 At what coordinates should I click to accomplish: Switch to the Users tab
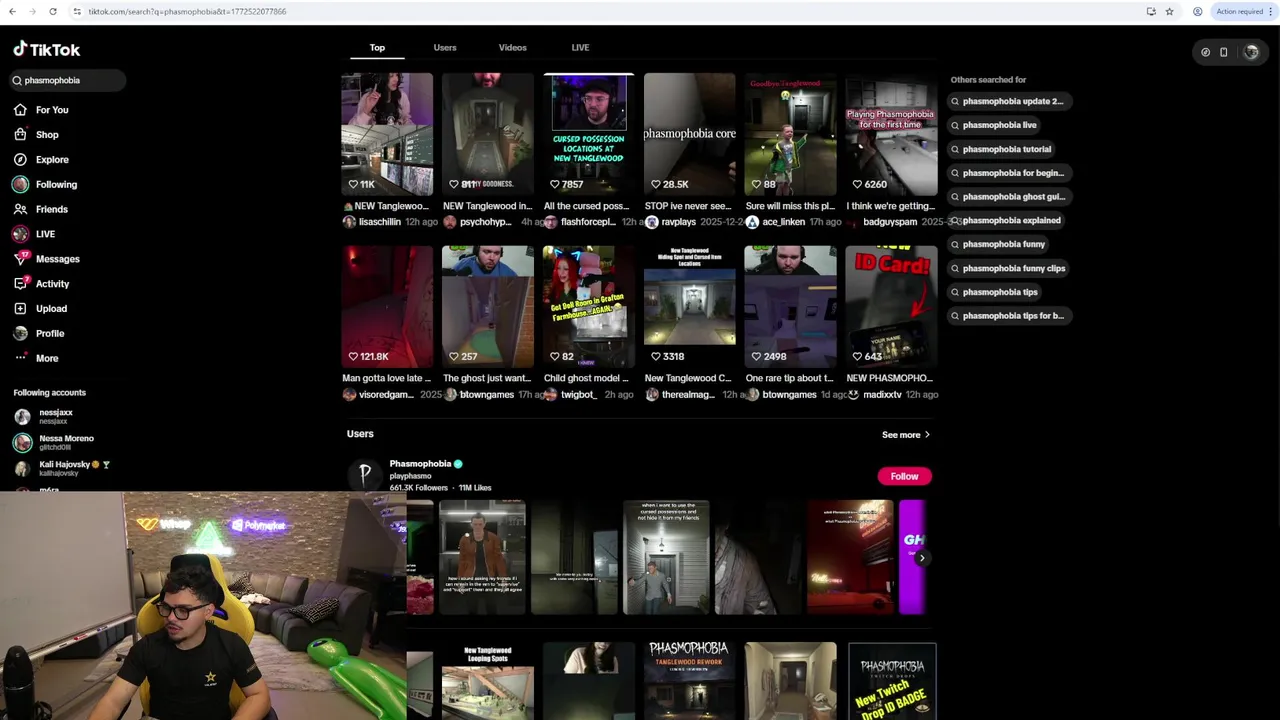[x=445, y=47]
